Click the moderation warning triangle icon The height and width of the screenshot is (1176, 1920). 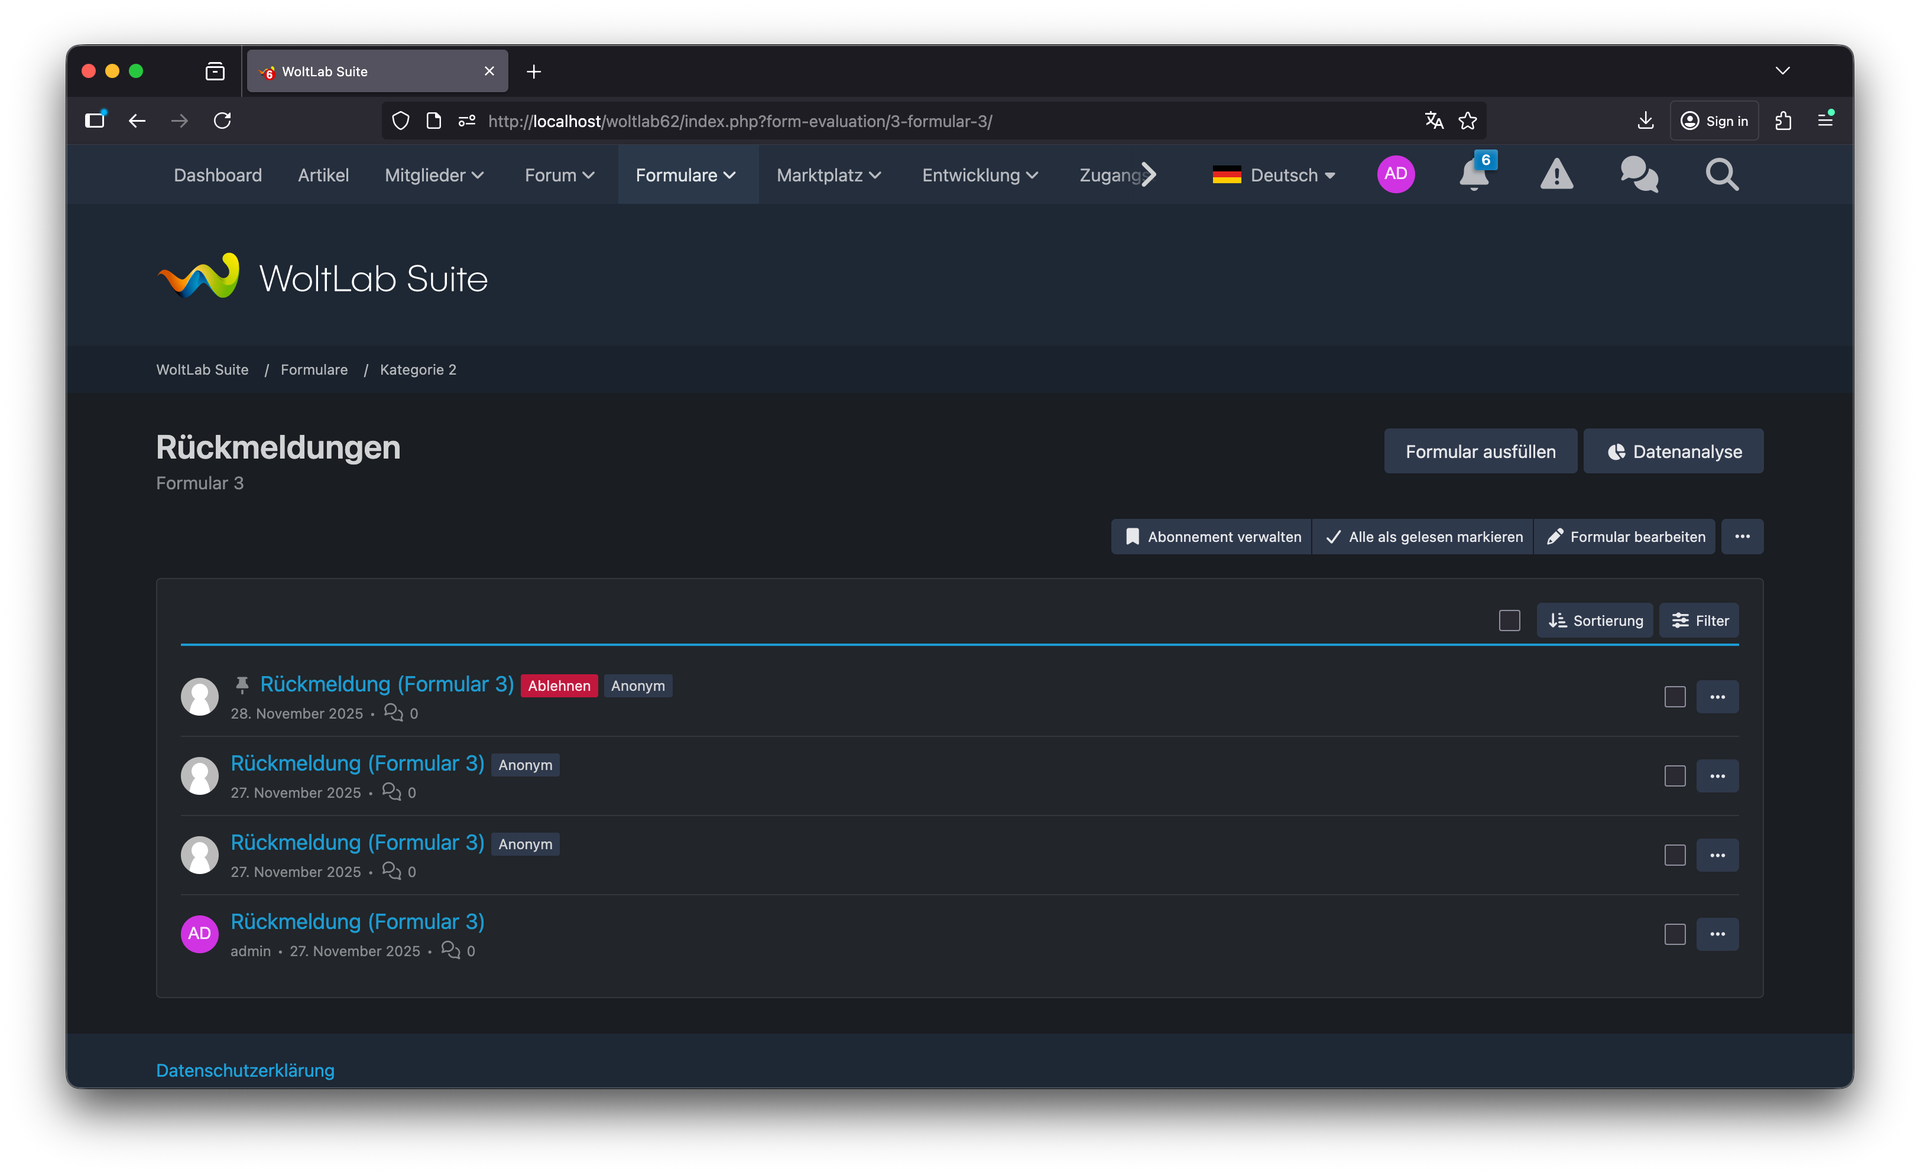(x=1556, y=175)
